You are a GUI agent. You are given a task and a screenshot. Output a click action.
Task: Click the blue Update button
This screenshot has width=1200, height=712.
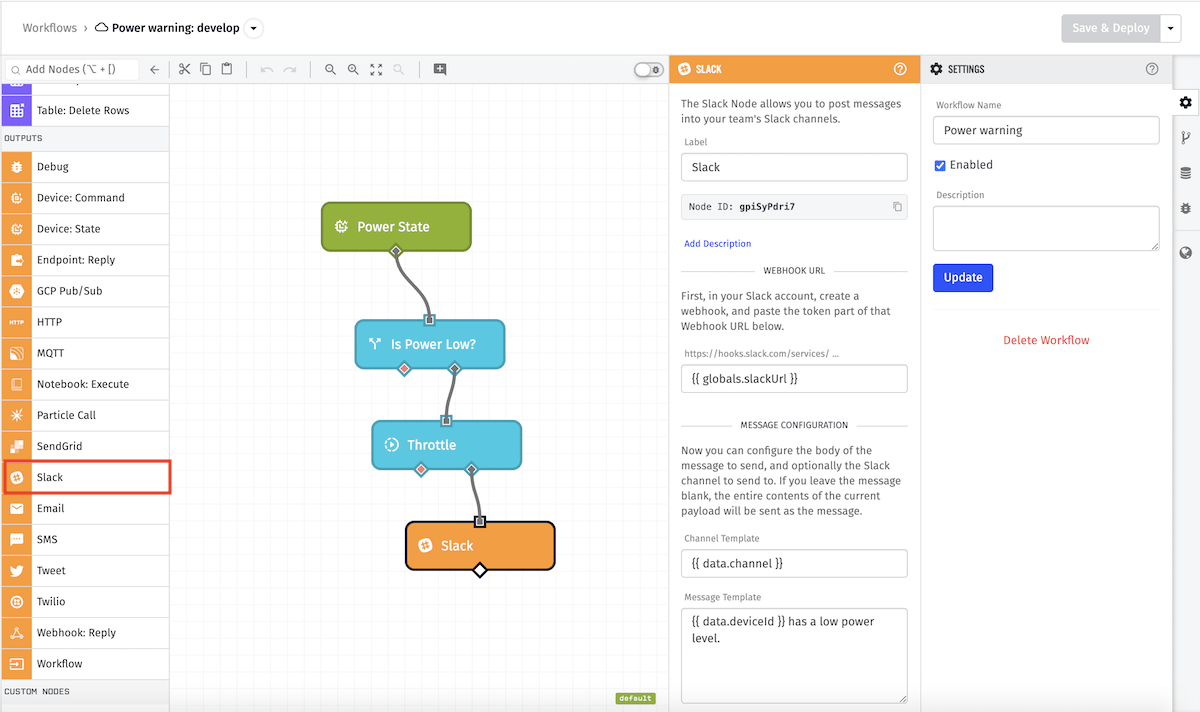coord(963,277)
